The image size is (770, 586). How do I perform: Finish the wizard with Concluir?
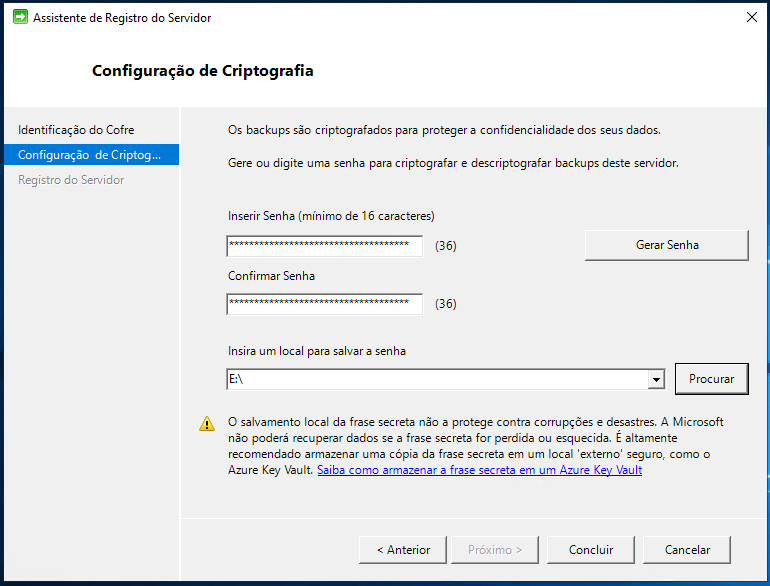pos(591,550)
